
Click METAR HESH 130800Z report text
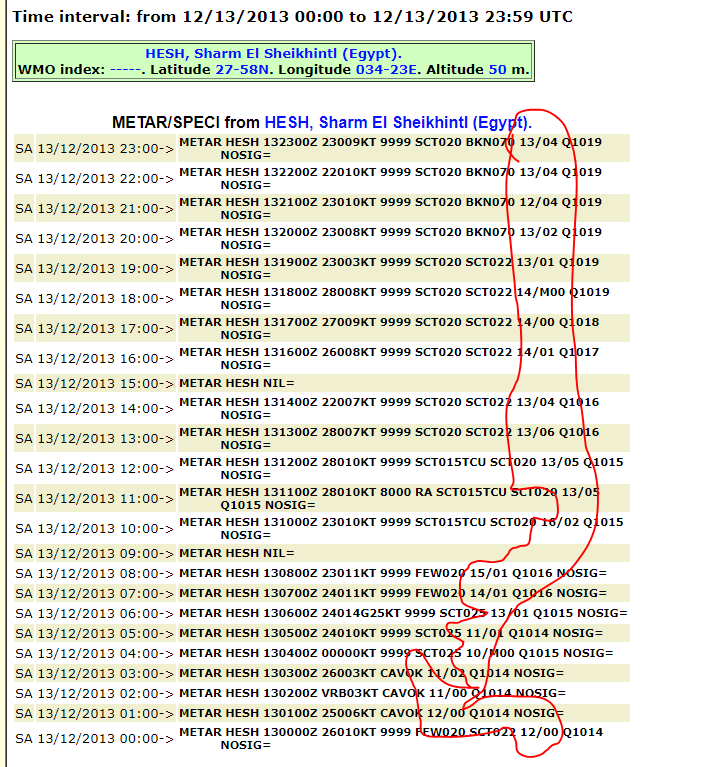click(392, 573)
